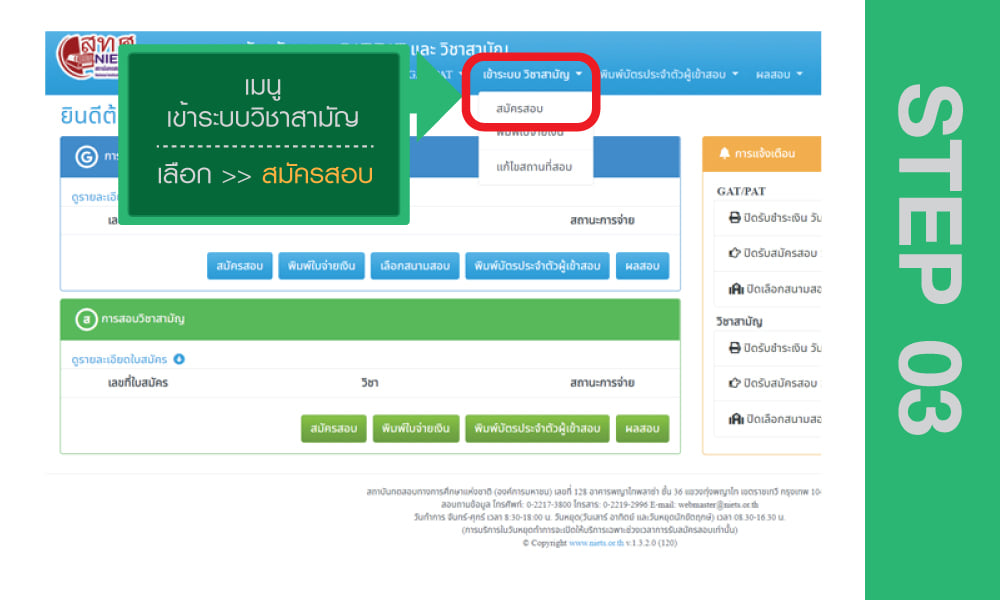Click the building icon under the GAT/PAT notifications
The image size is (1000, 600).
(736, 289)
